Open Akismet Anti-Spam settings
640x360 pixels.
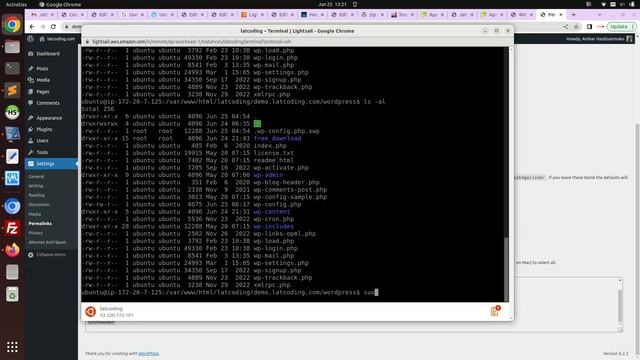pos(47,242)
